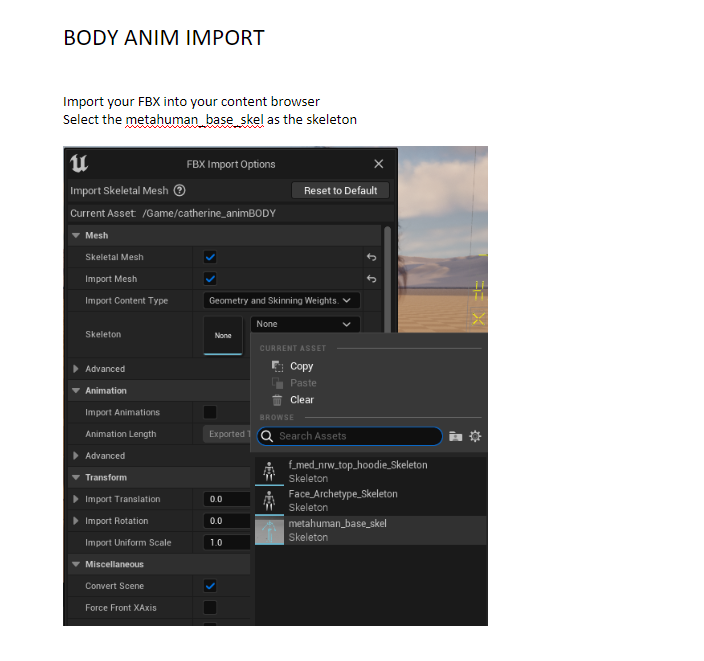This screenshot has width=704, height=661.
Task: Click the Unreal Engine logo icon
Action: pyautogui.click(x=79, y=163)
